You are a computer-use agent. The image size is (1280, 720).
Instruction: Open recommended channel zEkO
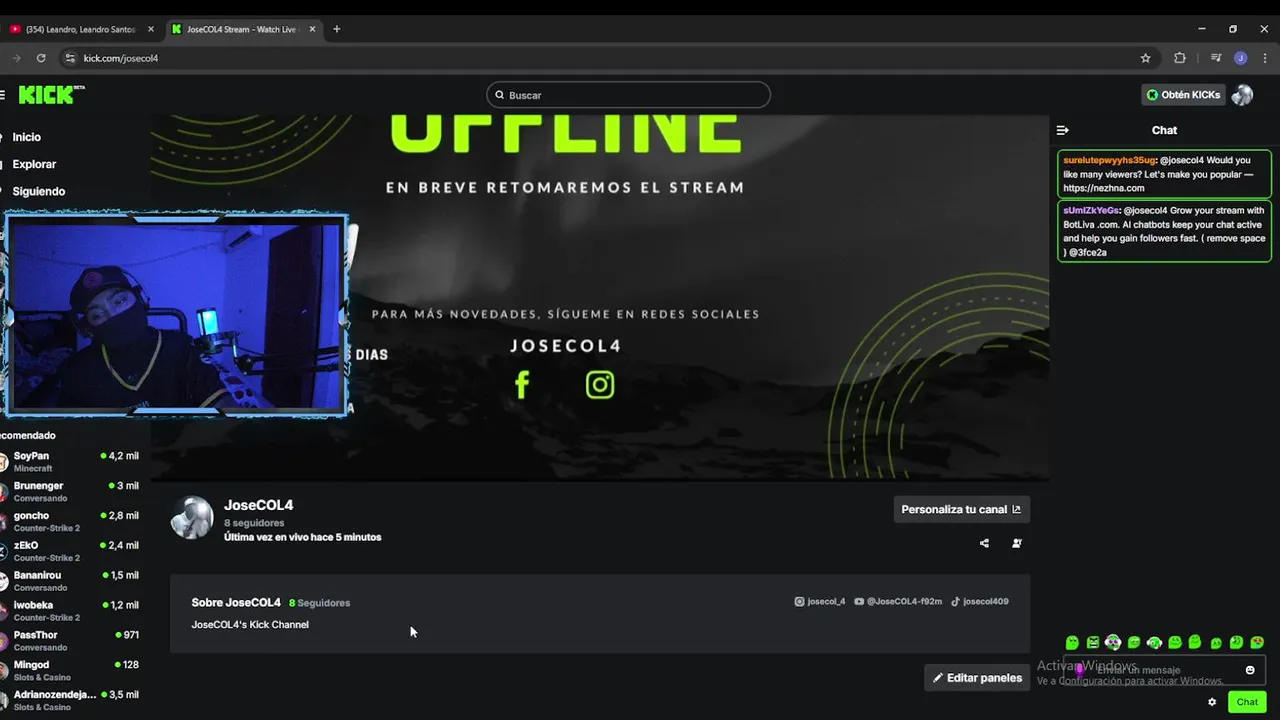(x=70, y=552)
